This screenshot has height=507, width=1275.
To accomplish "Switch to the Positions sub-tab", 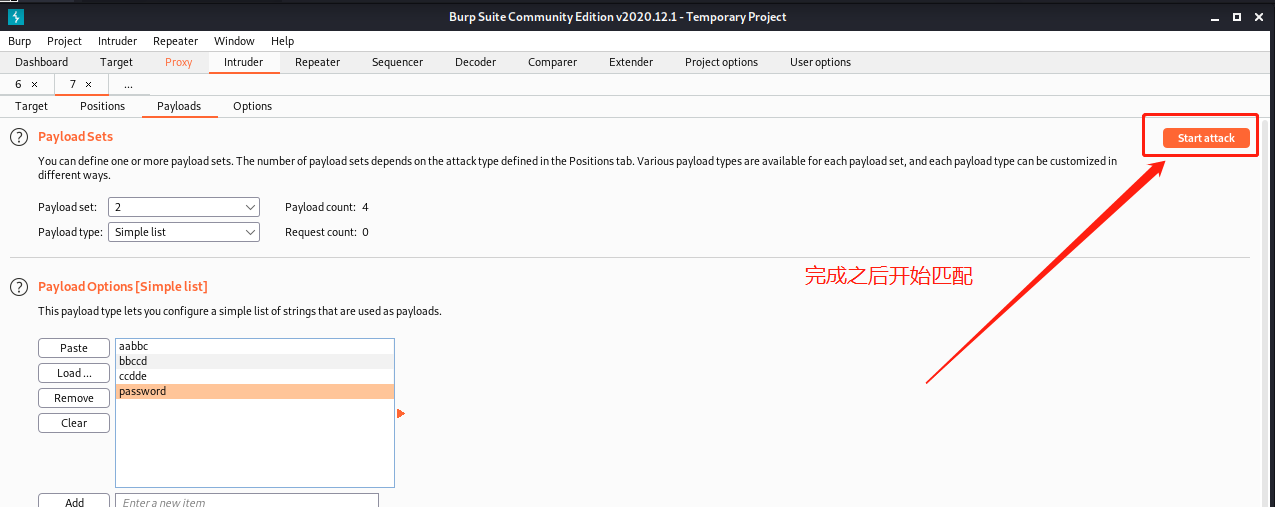I will click(x=102, y=106).
